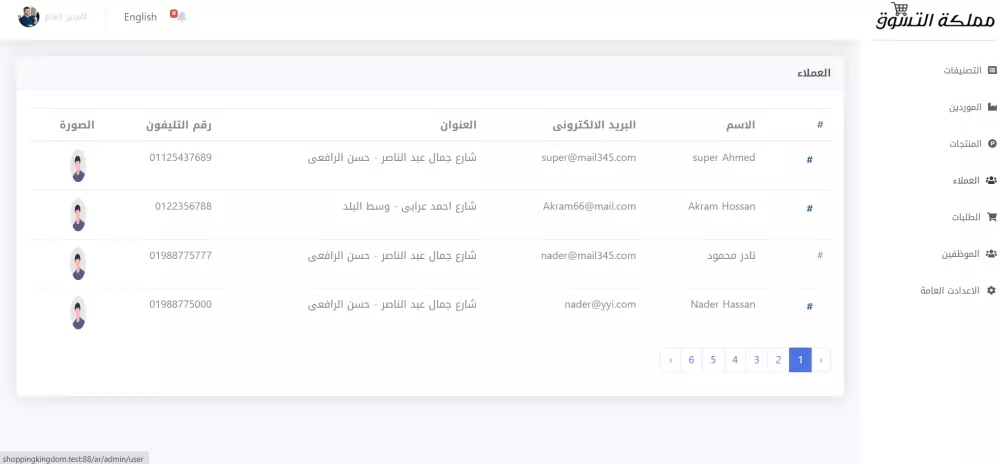Select email Akram66@mail.com
The image size is (1000, 464).
[589, 207]
